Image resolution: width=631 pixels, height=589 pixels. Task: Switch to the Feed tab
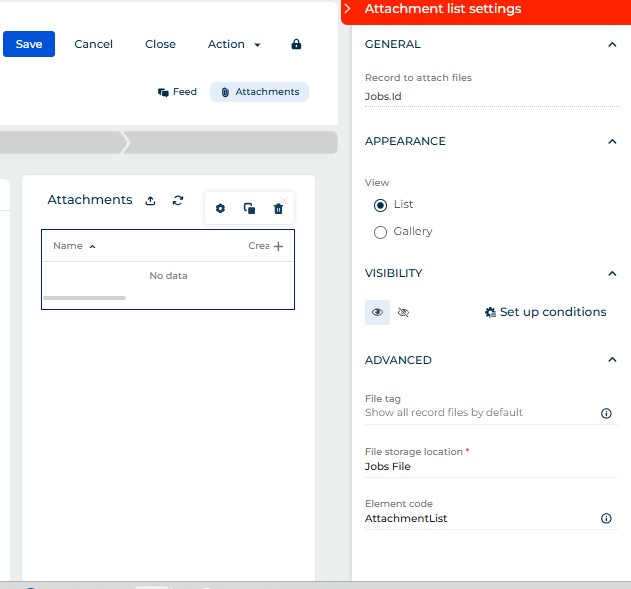tap(177, 92)
